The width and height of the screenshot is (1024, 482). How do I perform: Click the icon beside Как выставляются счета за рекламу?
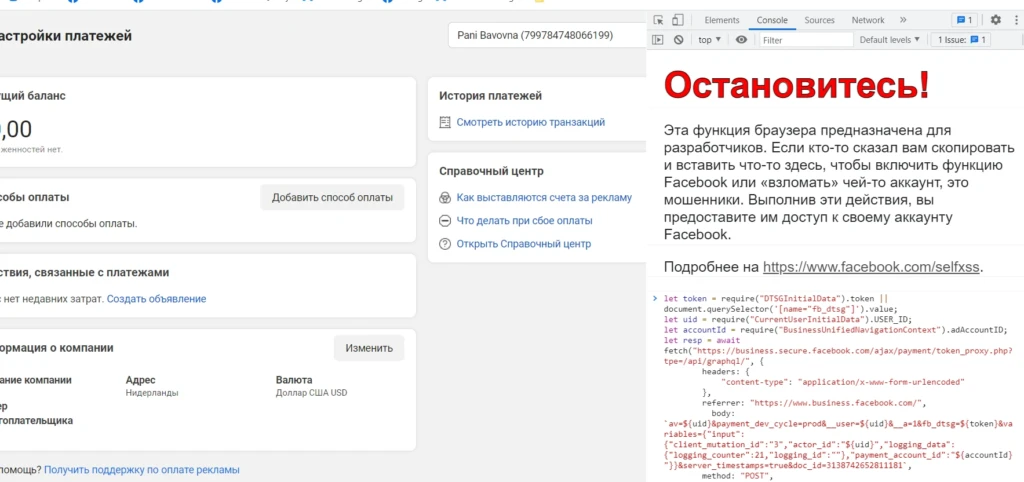[445, 197]
